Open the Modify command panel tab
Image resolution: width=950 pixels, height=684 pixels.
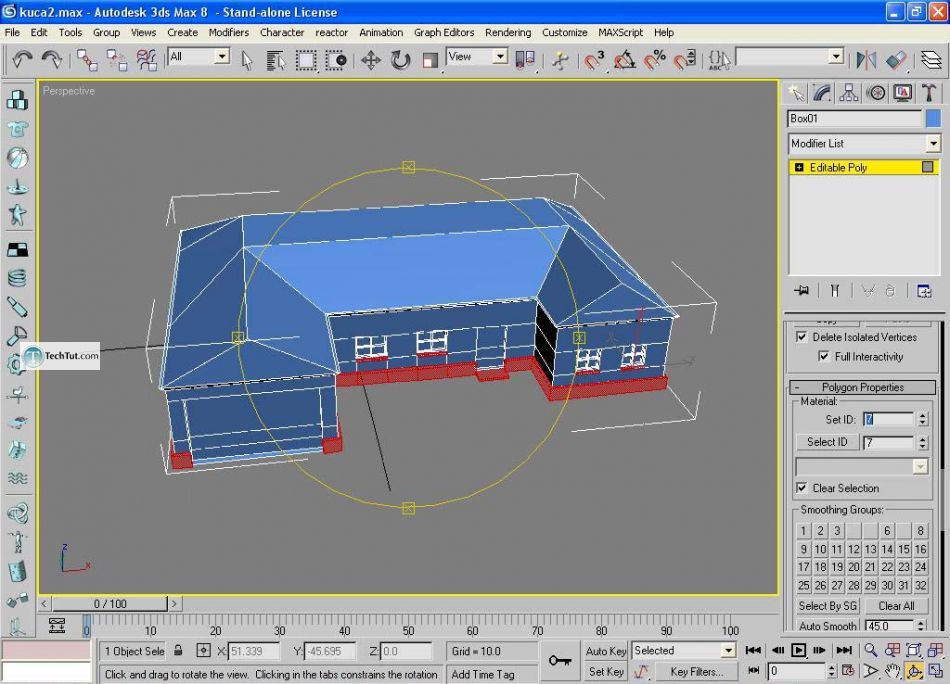(822, 93)
